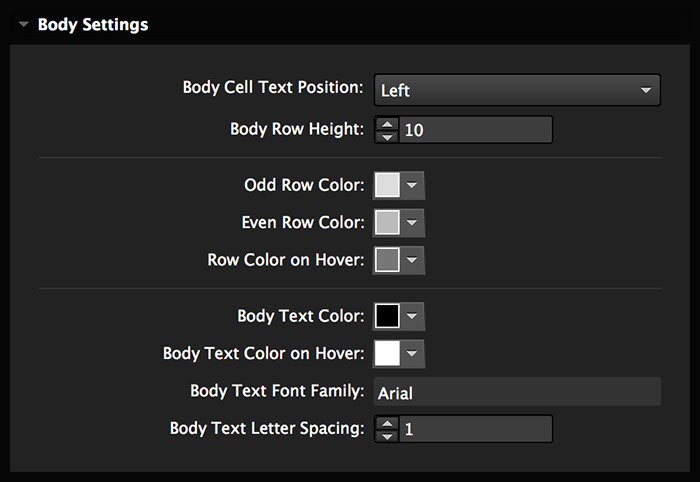700x482 pixels.
Task: Click the Body Text Letter Spacing label
Action: click(x=267, y=428)
